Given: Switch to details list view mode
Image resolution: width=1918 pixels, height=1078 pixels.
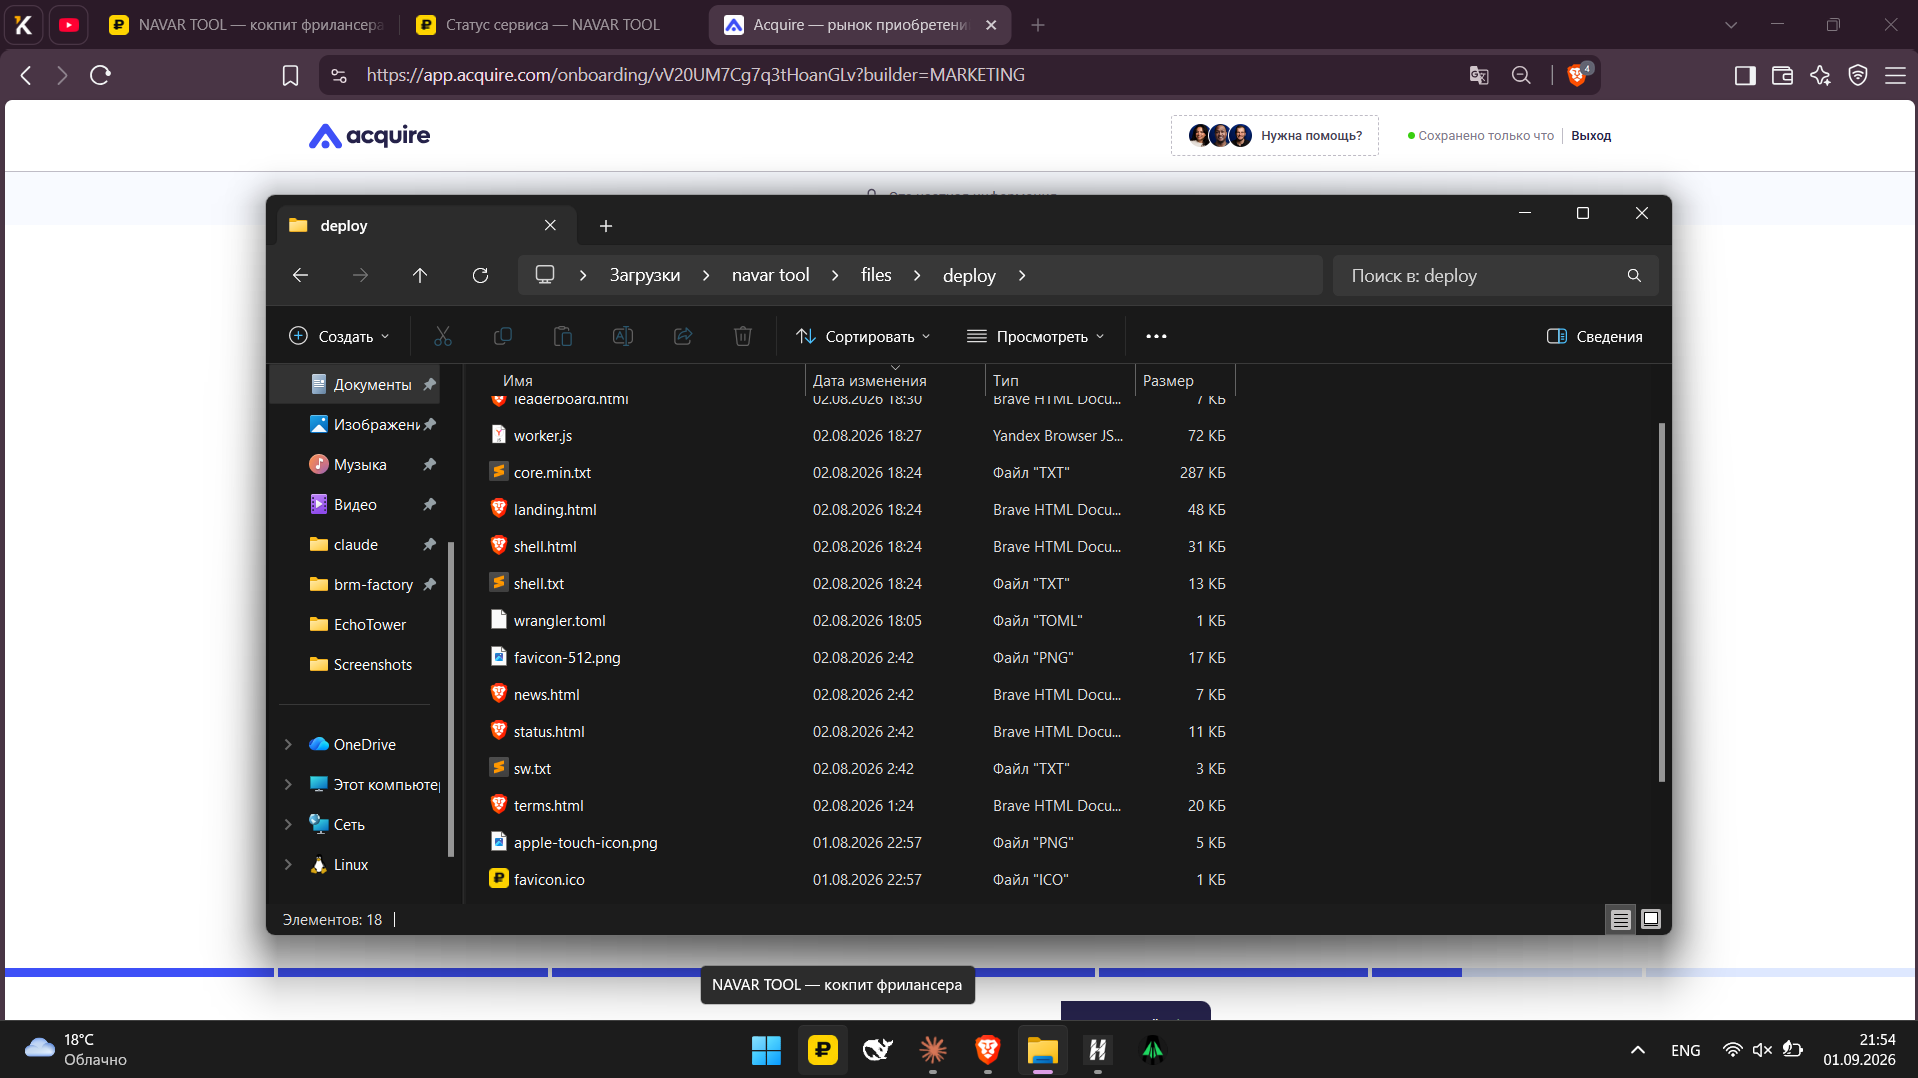Looking at the screenshot, I should tap(1621, 919).
